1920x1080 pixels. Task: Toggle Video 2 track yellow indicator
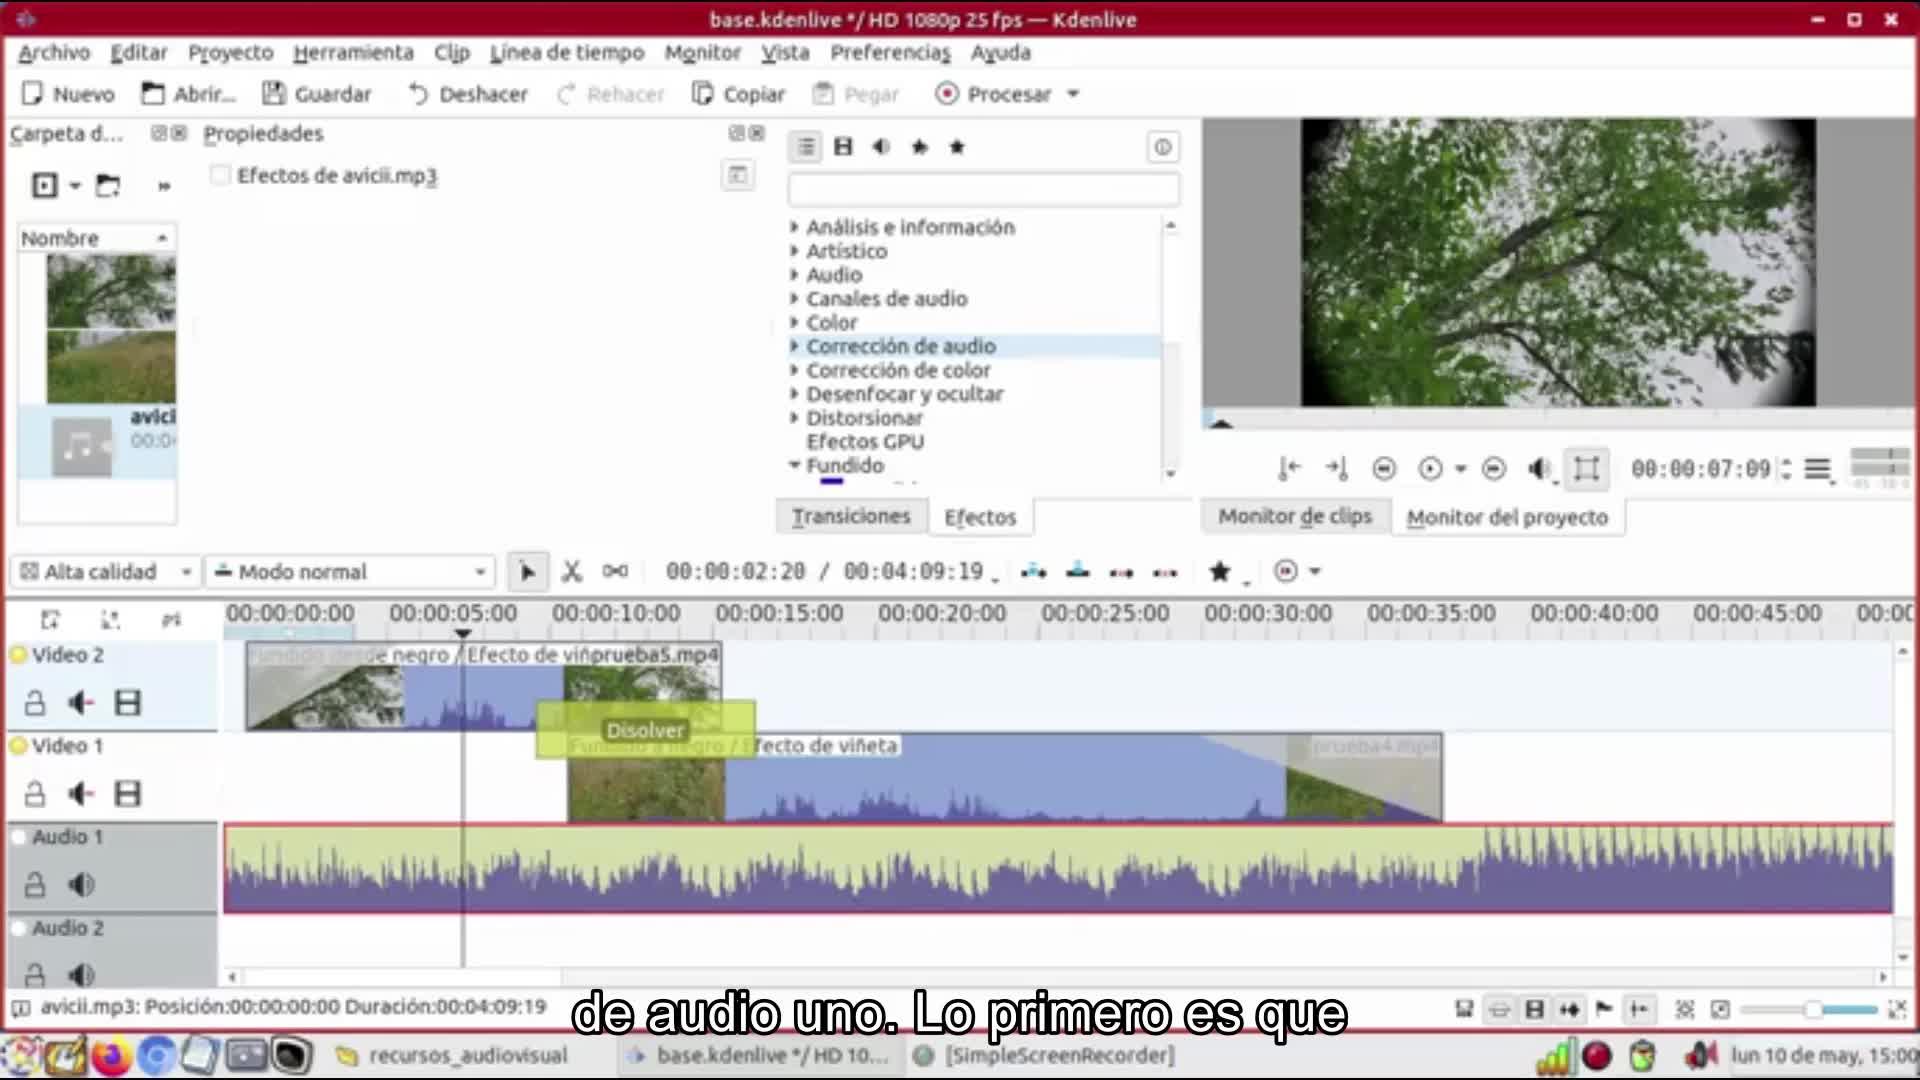click(18, 655)
